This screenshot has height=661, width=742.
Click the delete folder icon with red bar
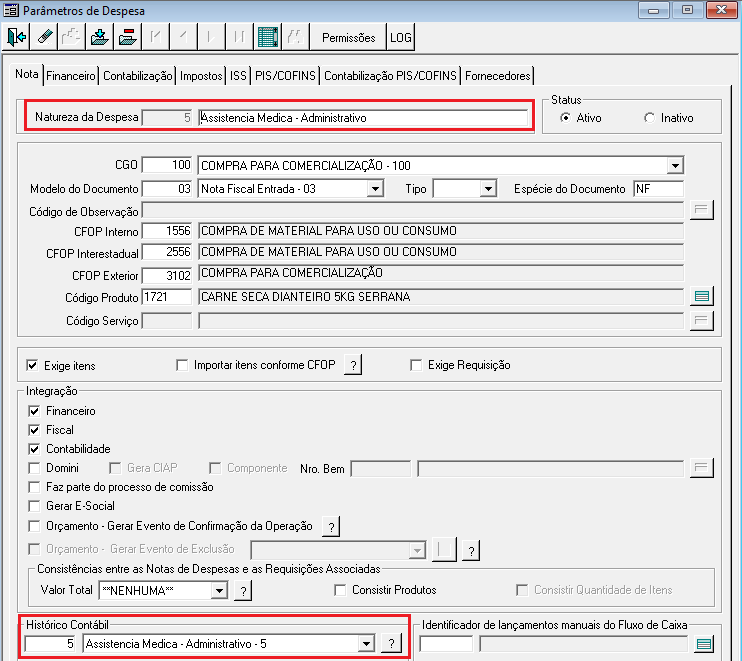coord(127,37)
